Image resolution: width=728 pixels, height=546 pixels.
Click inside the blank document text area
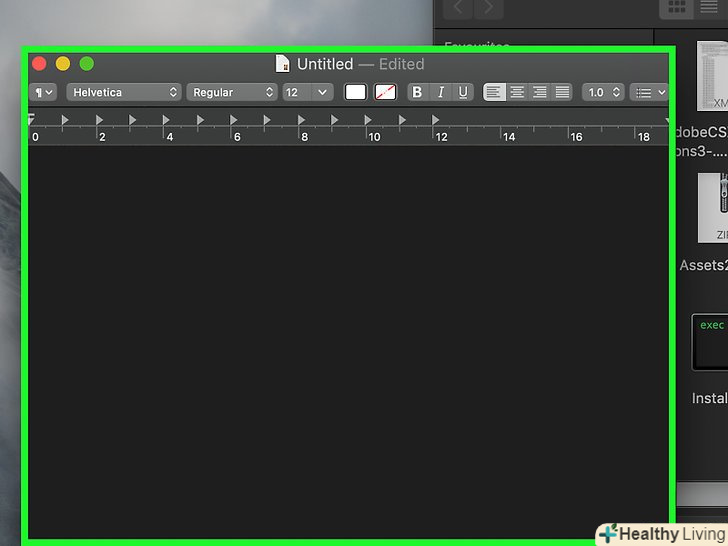(x=348, y=330)
